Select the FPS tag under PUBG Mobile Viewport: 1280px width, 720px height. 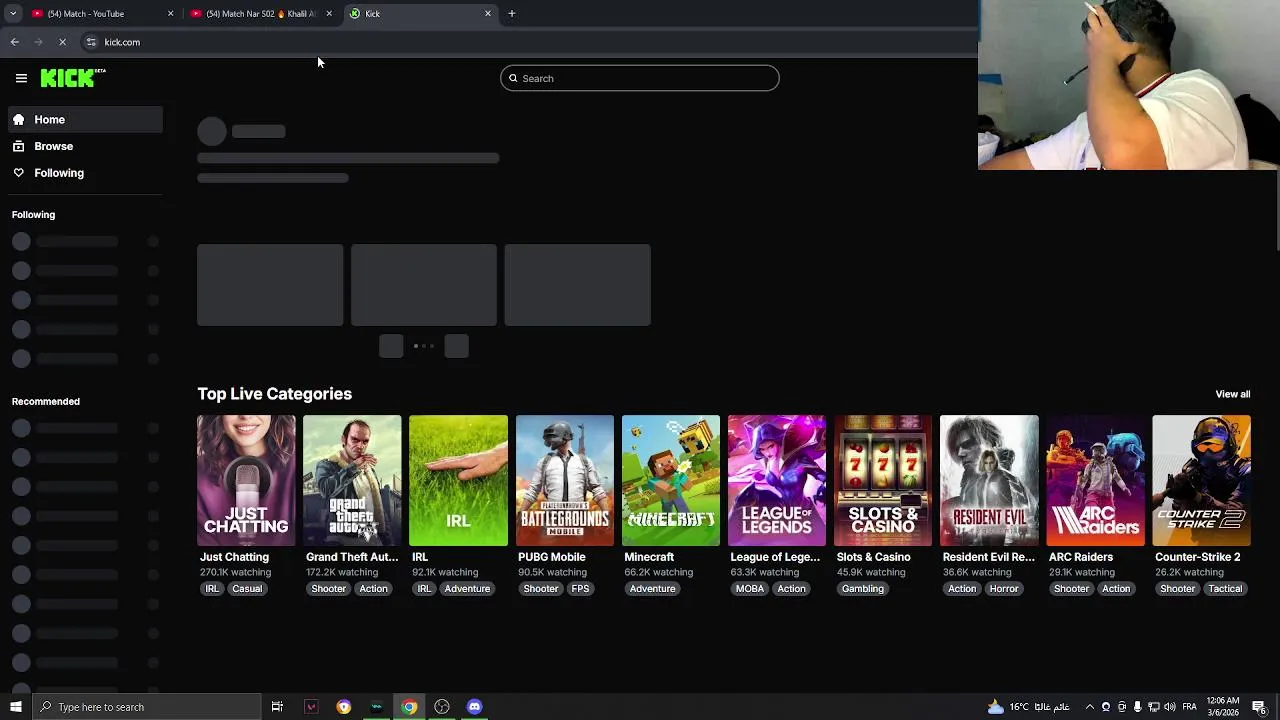[580, 589]
